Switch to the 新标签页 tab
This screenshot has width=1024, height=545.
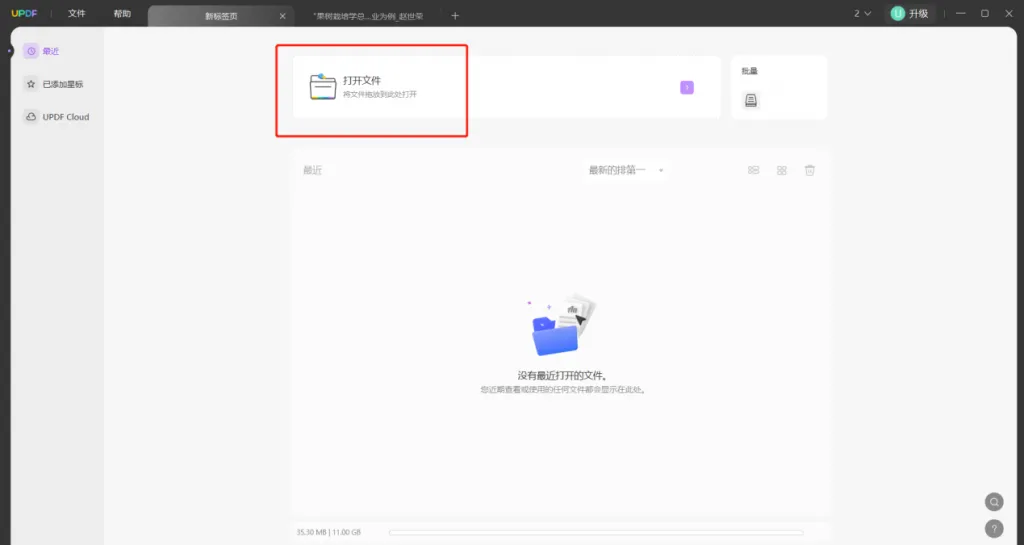pyautogui.click(x=221, y=16)
